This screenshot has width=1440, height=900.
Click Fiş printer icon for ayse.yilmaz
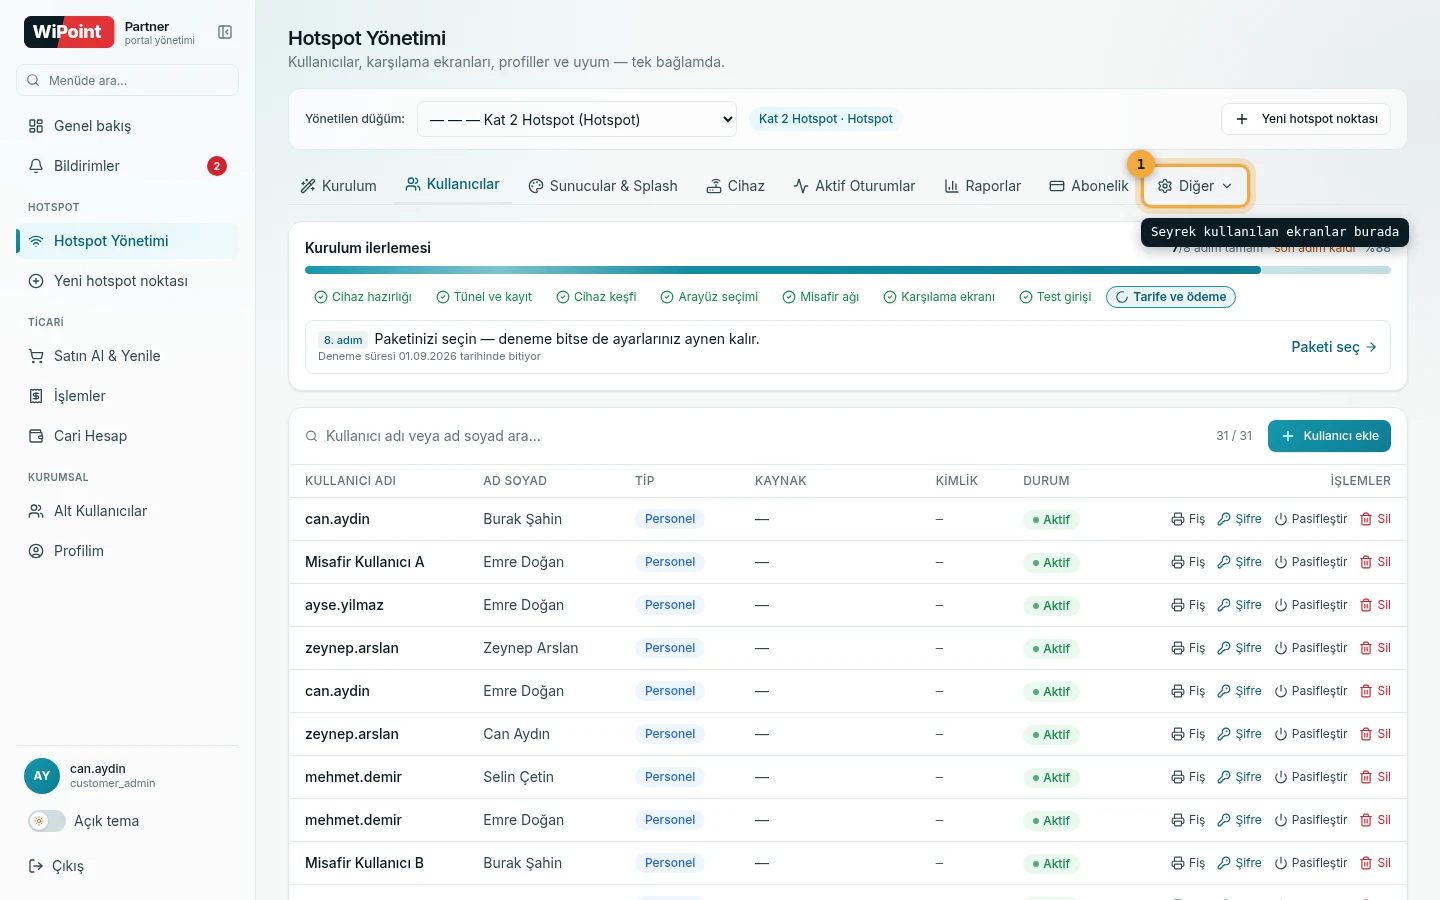click(1188, 605)
